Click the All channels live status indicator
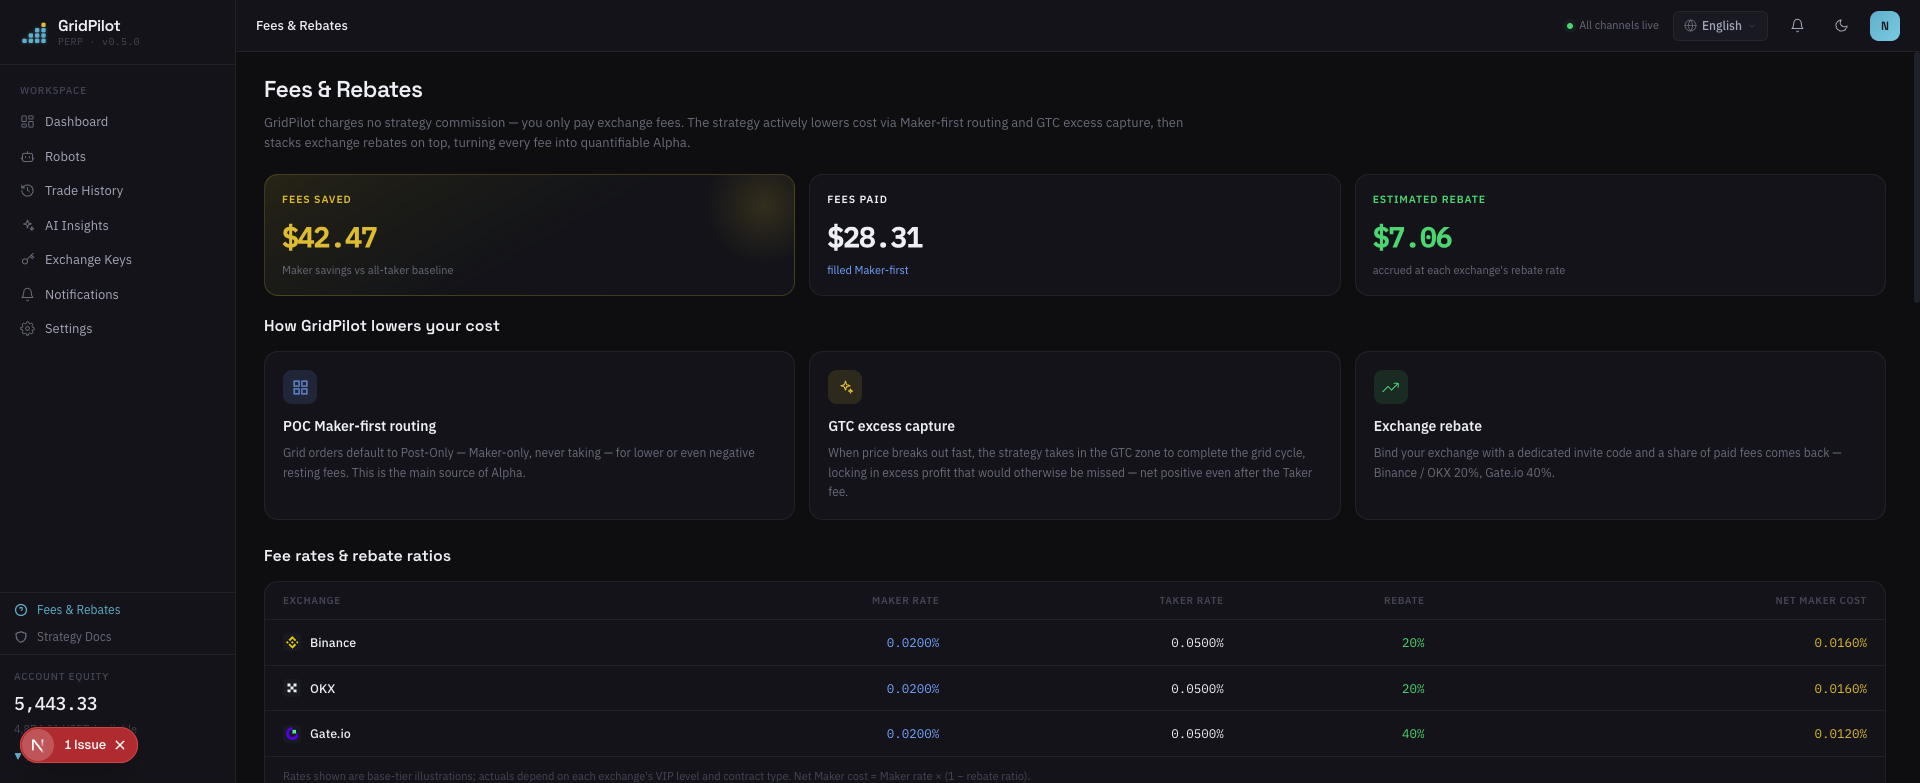The height and width of the screenshot is (783, 1920). coord(1612,26)
